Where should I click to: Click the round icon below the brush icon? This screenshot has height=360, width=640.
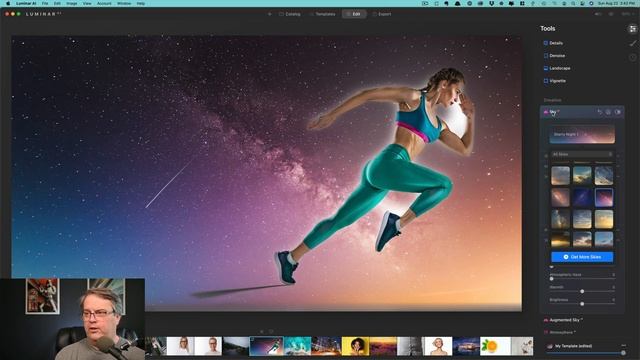633,57
